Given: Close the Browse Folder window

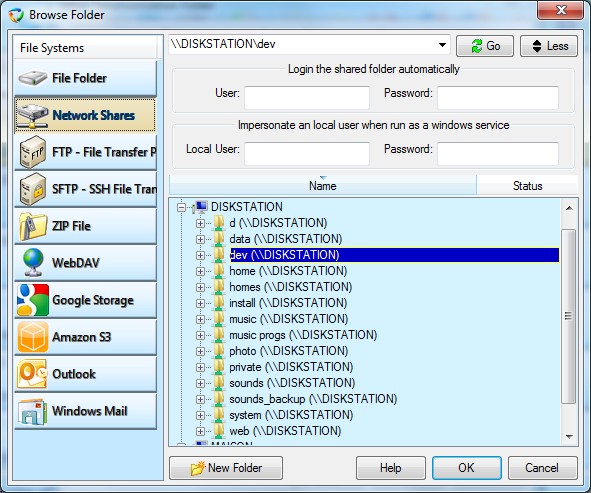Looking at the screenshot, I should 561,10.
